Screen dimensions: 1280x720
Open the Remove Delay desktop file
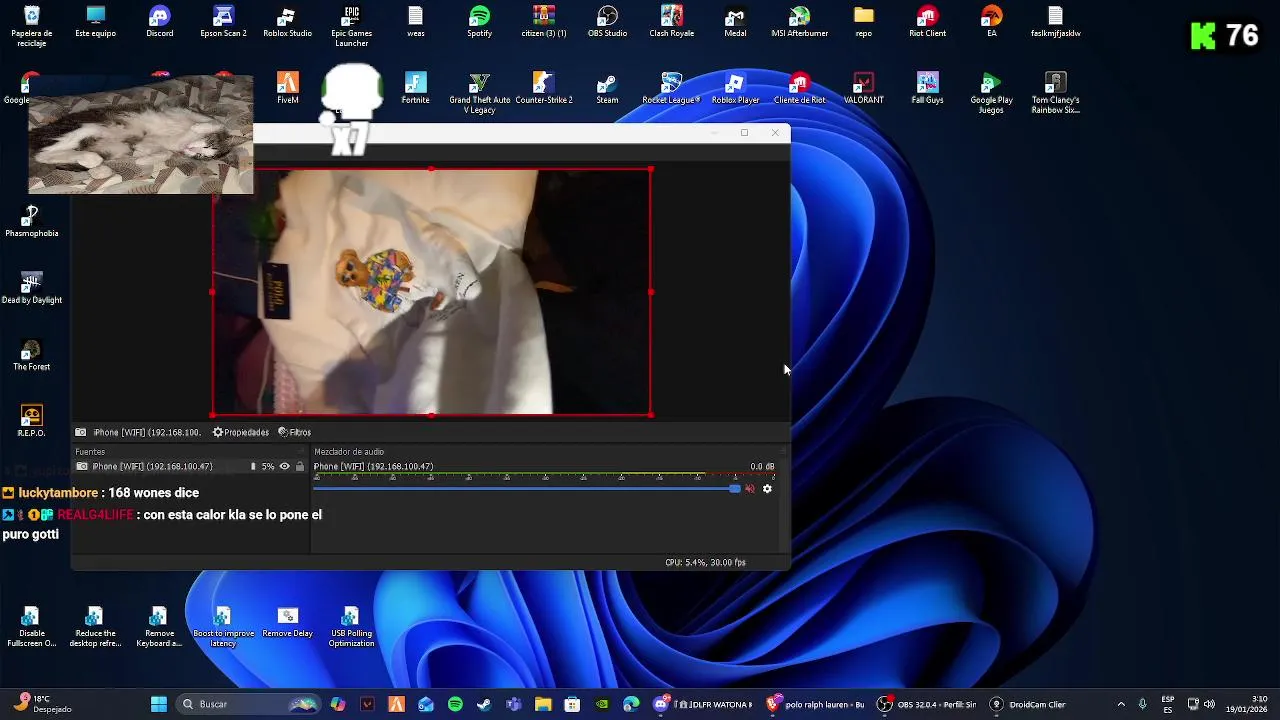(287, 622)
